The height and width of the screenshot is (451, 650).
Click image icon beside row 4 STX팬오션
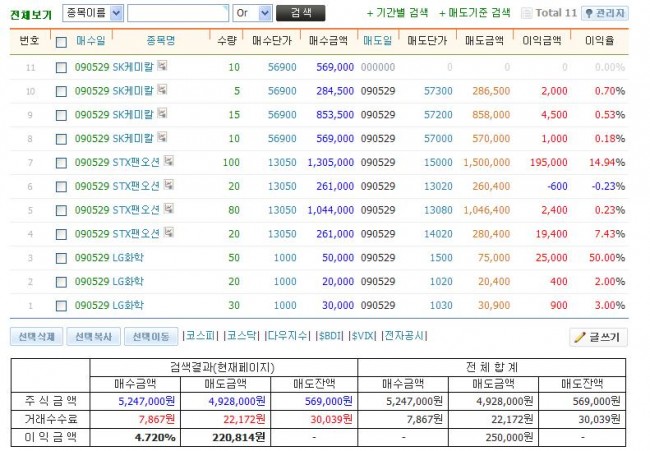[169, 232]
